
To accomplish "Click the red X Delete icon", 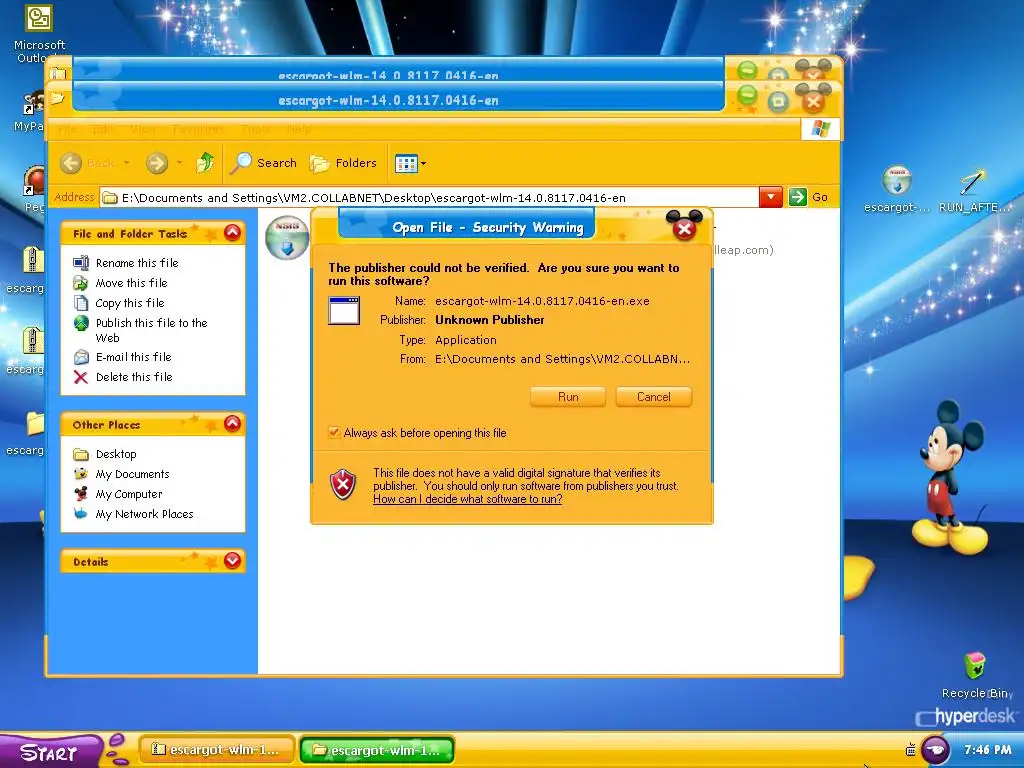I will tap(80, 377).
